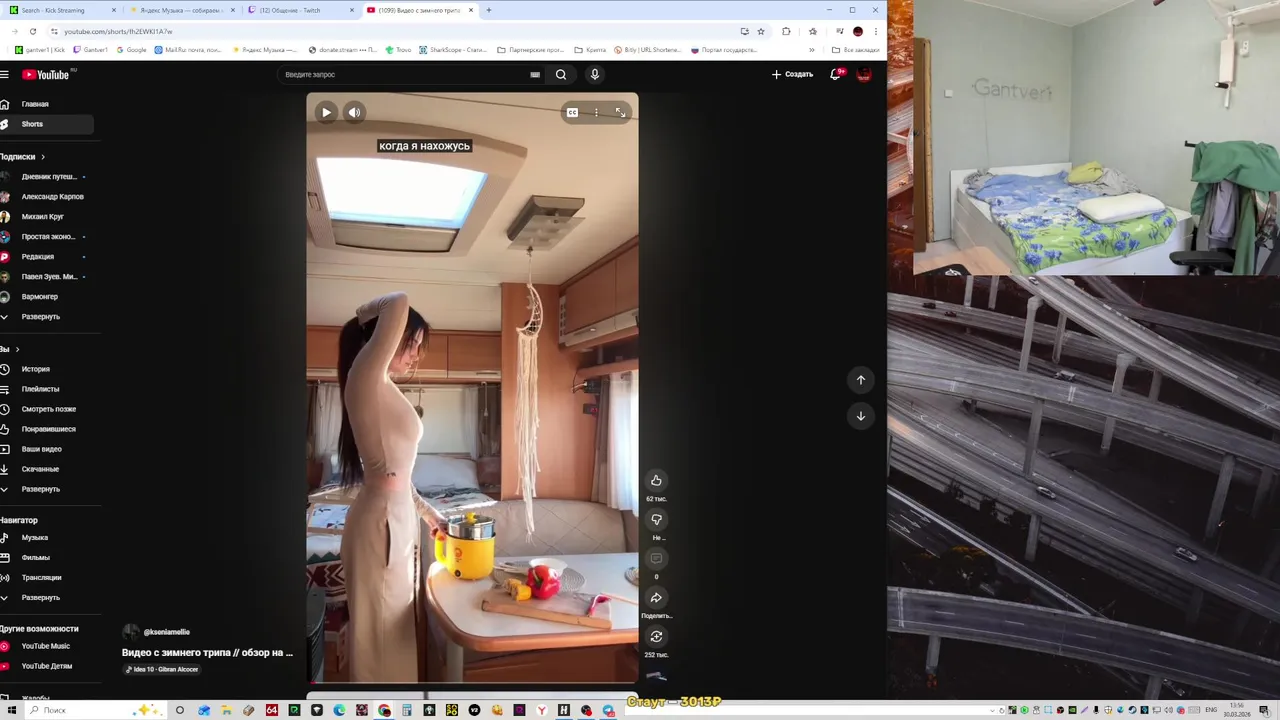1280x720 pixels.
Task: Open YouTube notifications bell
Action: pos(836,74)
